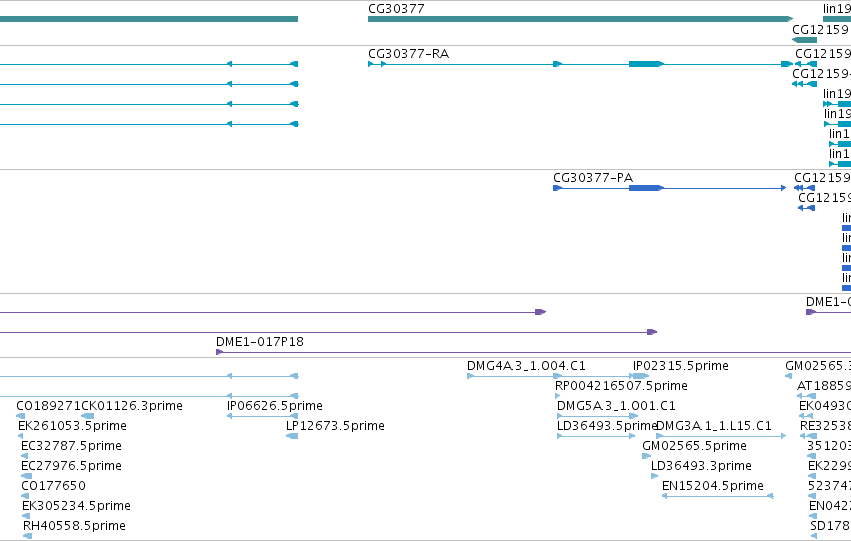This screenshot has height=541, width=851.
Task: Select the IP06626.5prime EST feature
Action: [x=263, y=416]
